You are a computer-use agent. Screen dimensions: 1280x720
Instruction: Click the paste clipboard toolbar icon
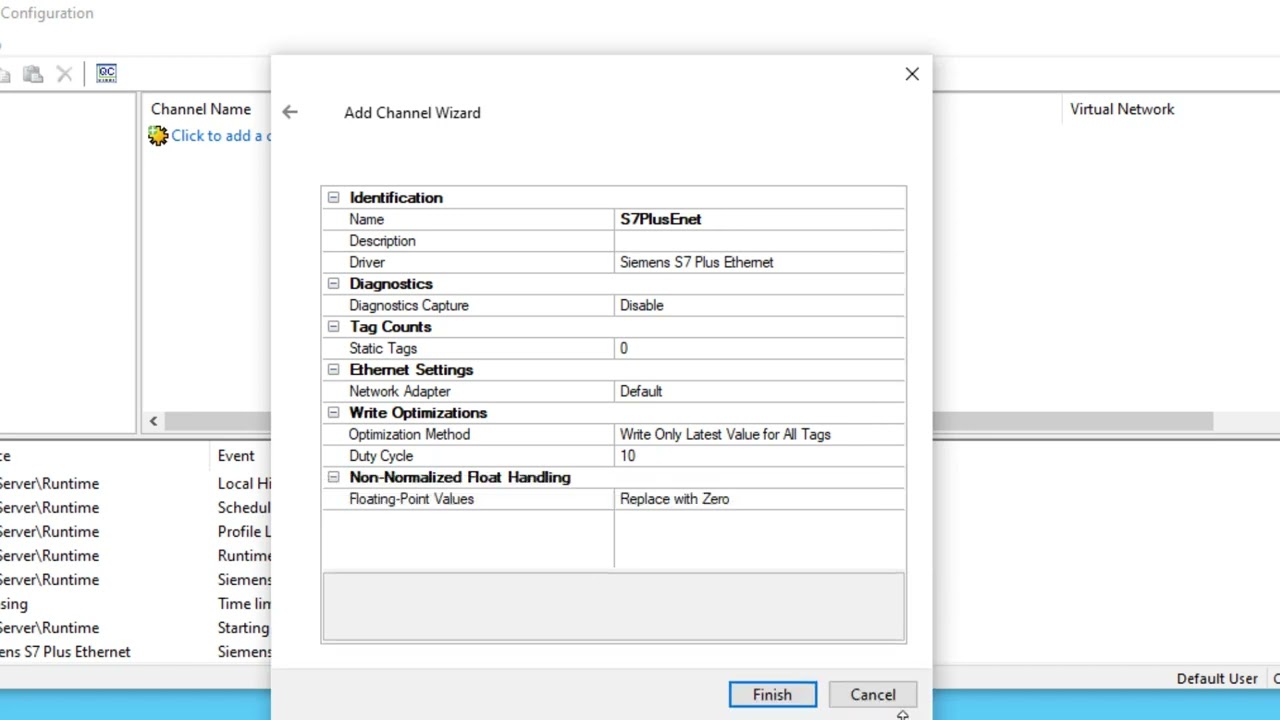[x=33, y=74]
